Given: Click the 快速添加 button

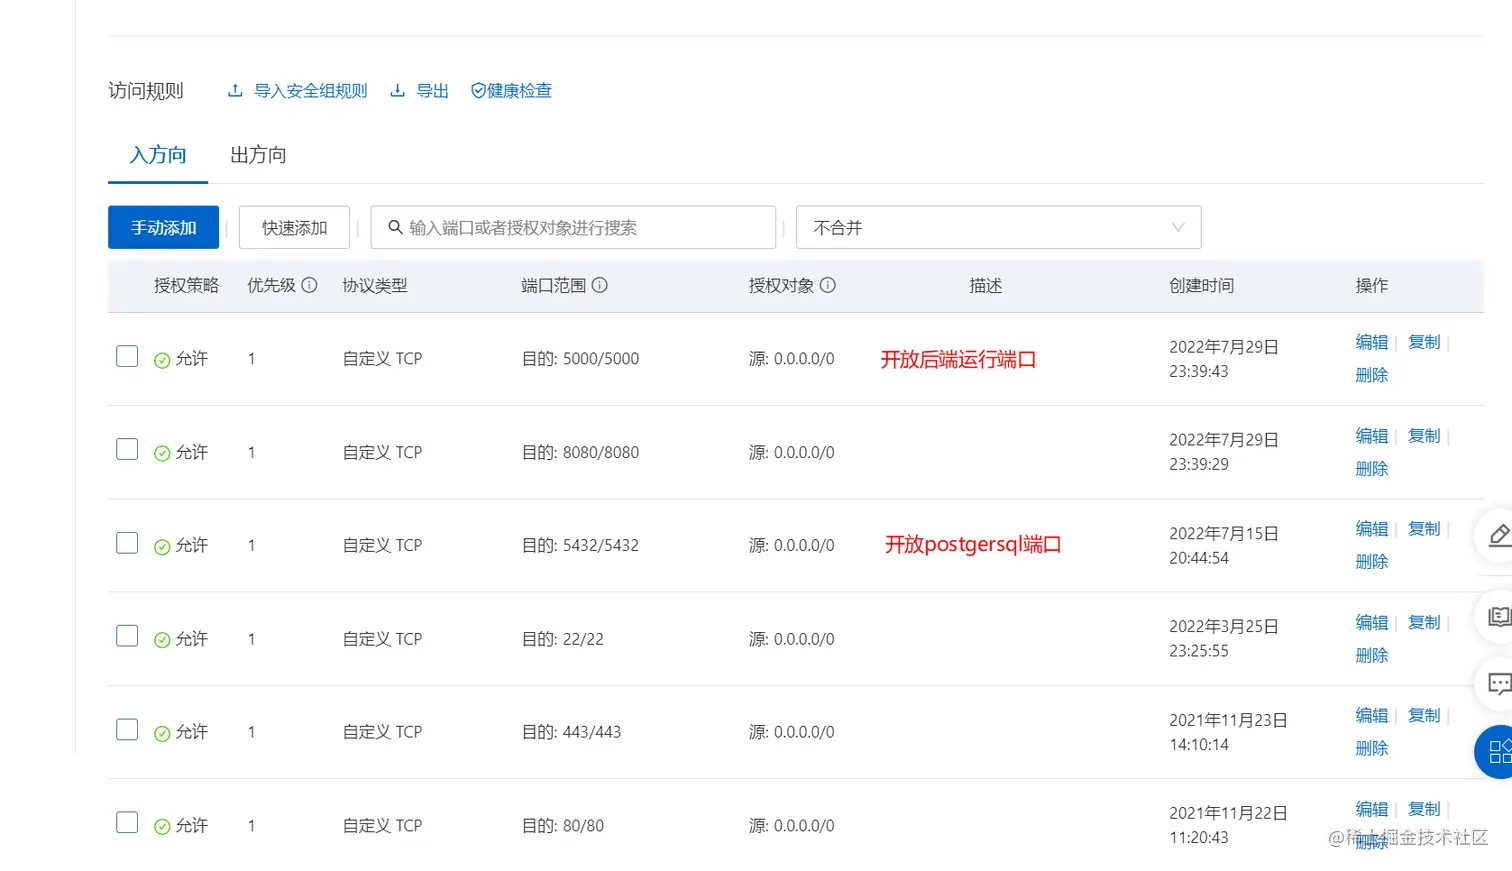Looking at the screenshot, I should click(294, 227).
